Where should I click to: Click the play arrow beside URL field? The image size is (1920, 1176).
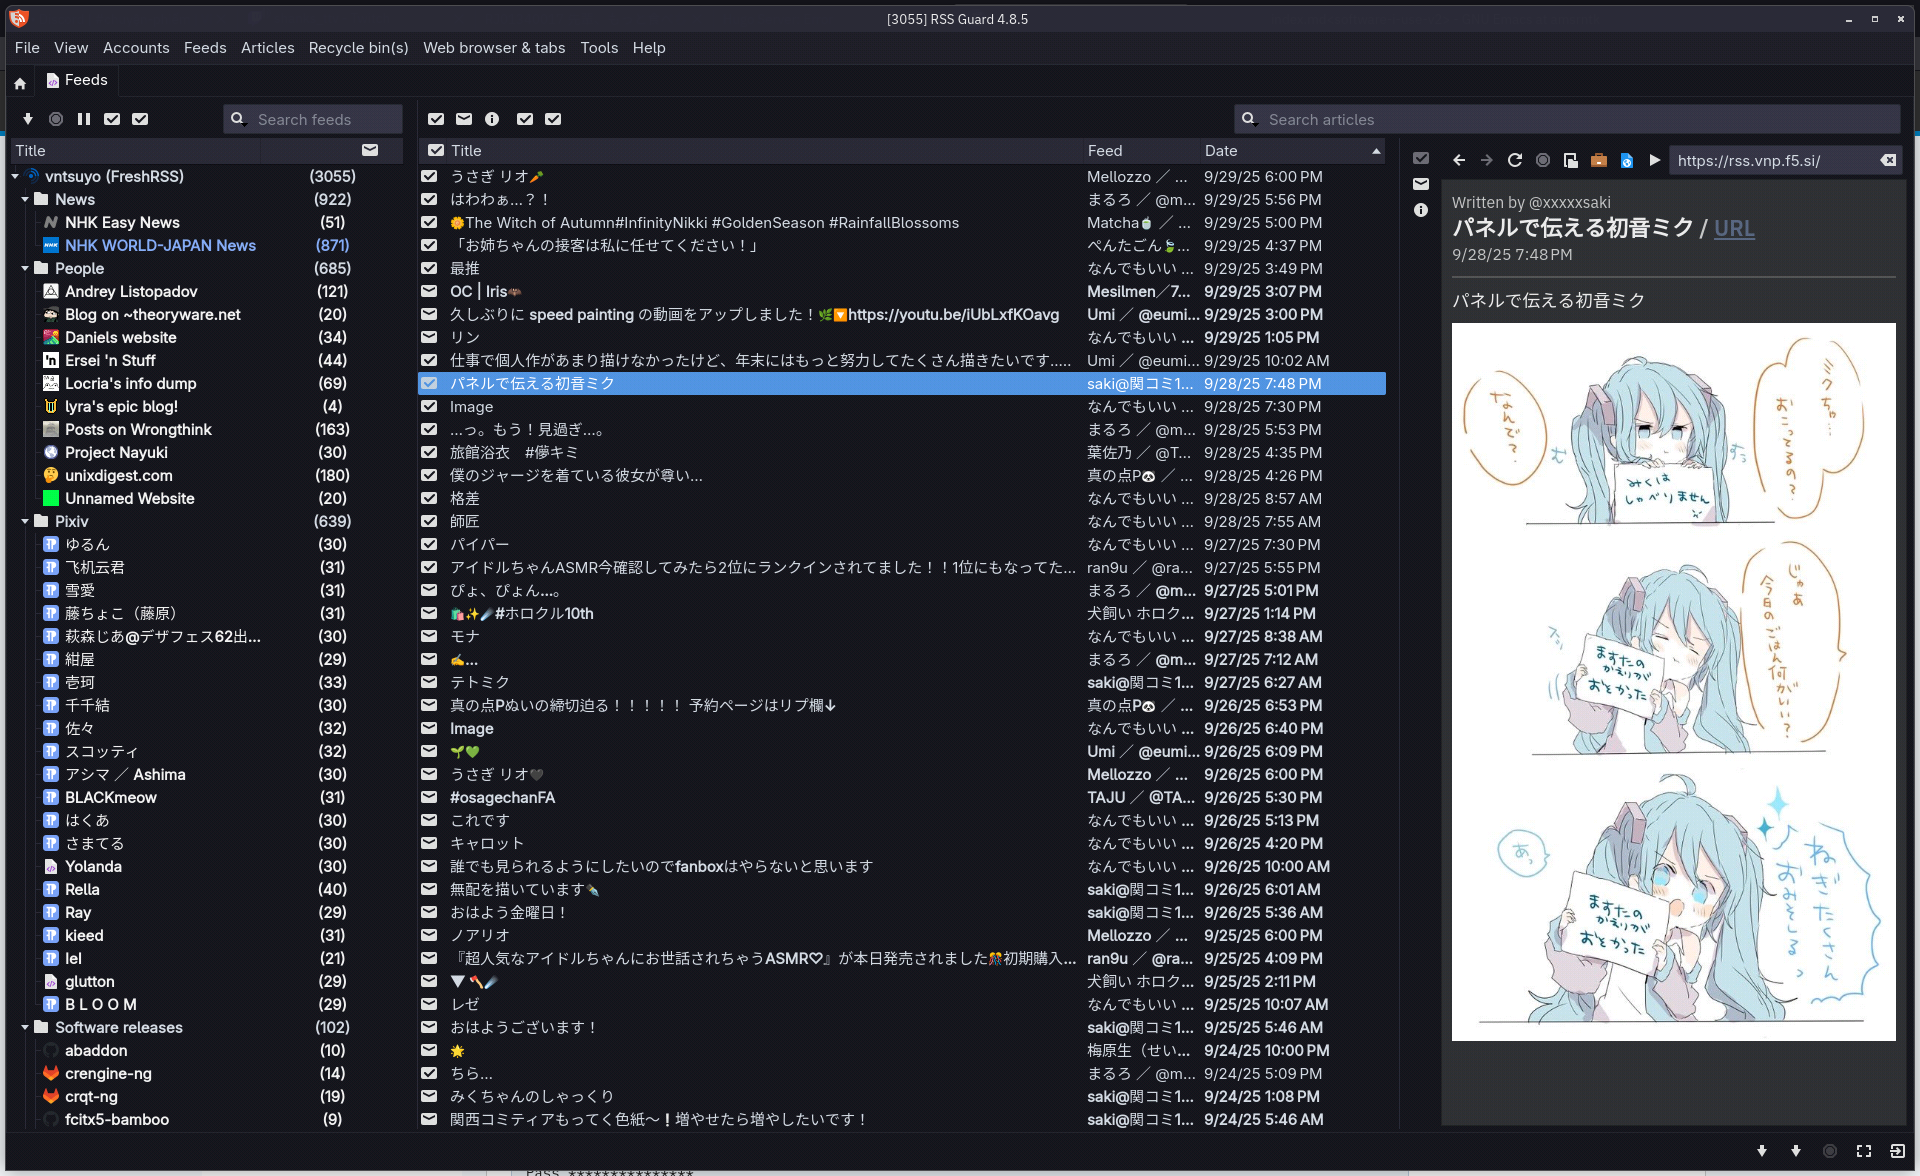1655,160
